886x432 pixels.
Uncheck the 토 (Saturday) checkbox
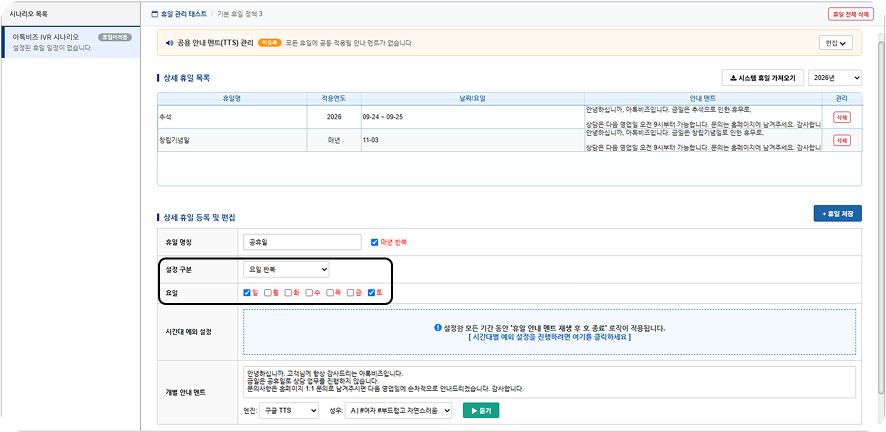coord(371,293)
